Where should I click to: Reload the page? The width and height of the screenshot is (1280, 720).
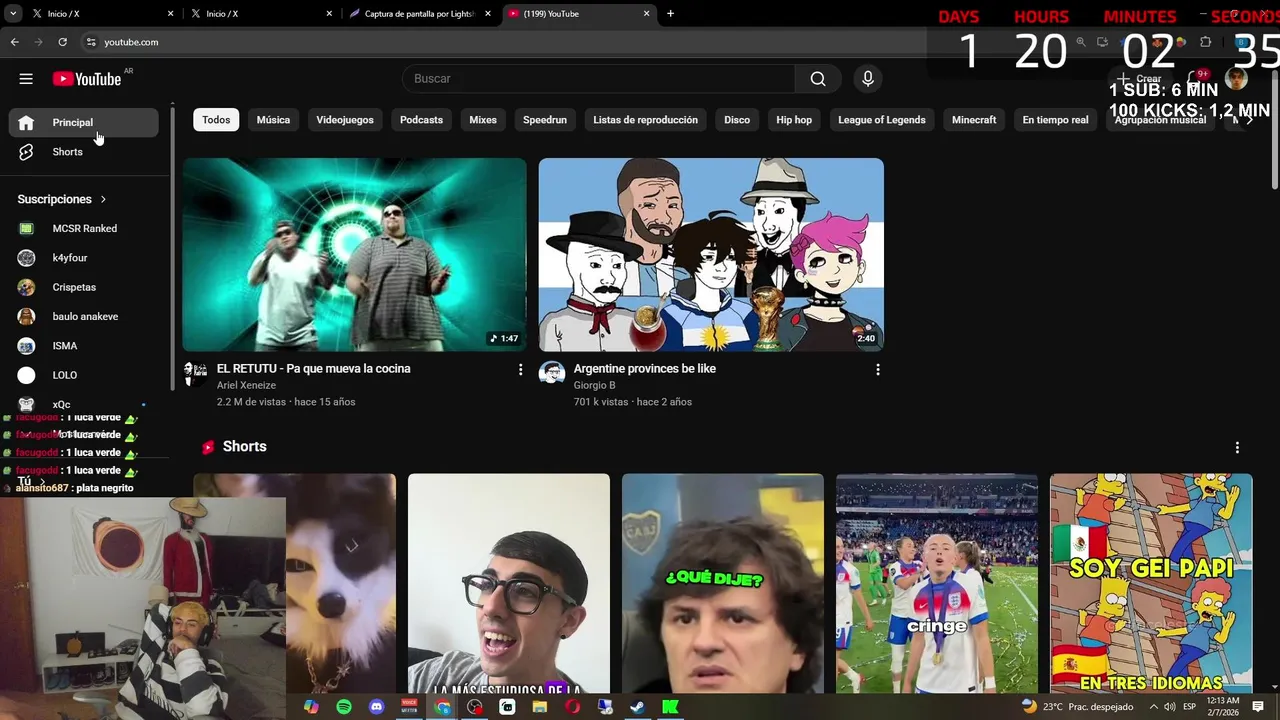(62, 42)
